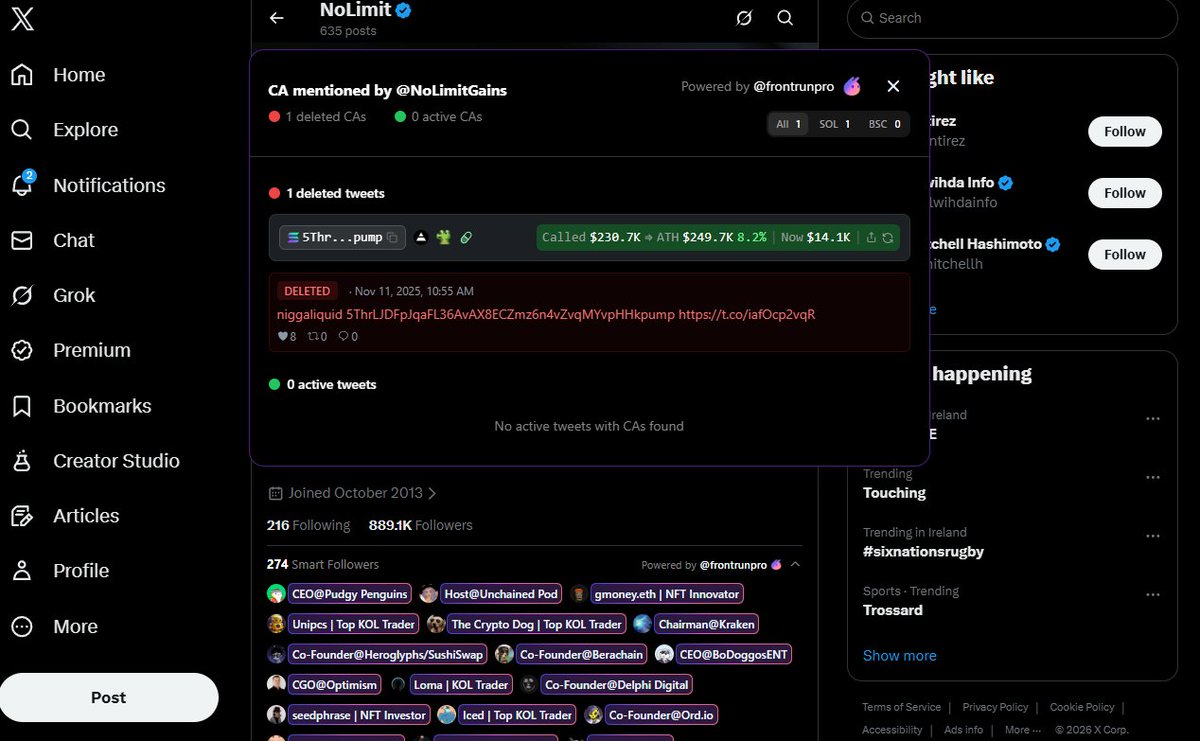Expand the More footer links menu
This screenshot has height=741, width=1200.
(1022, 730)
